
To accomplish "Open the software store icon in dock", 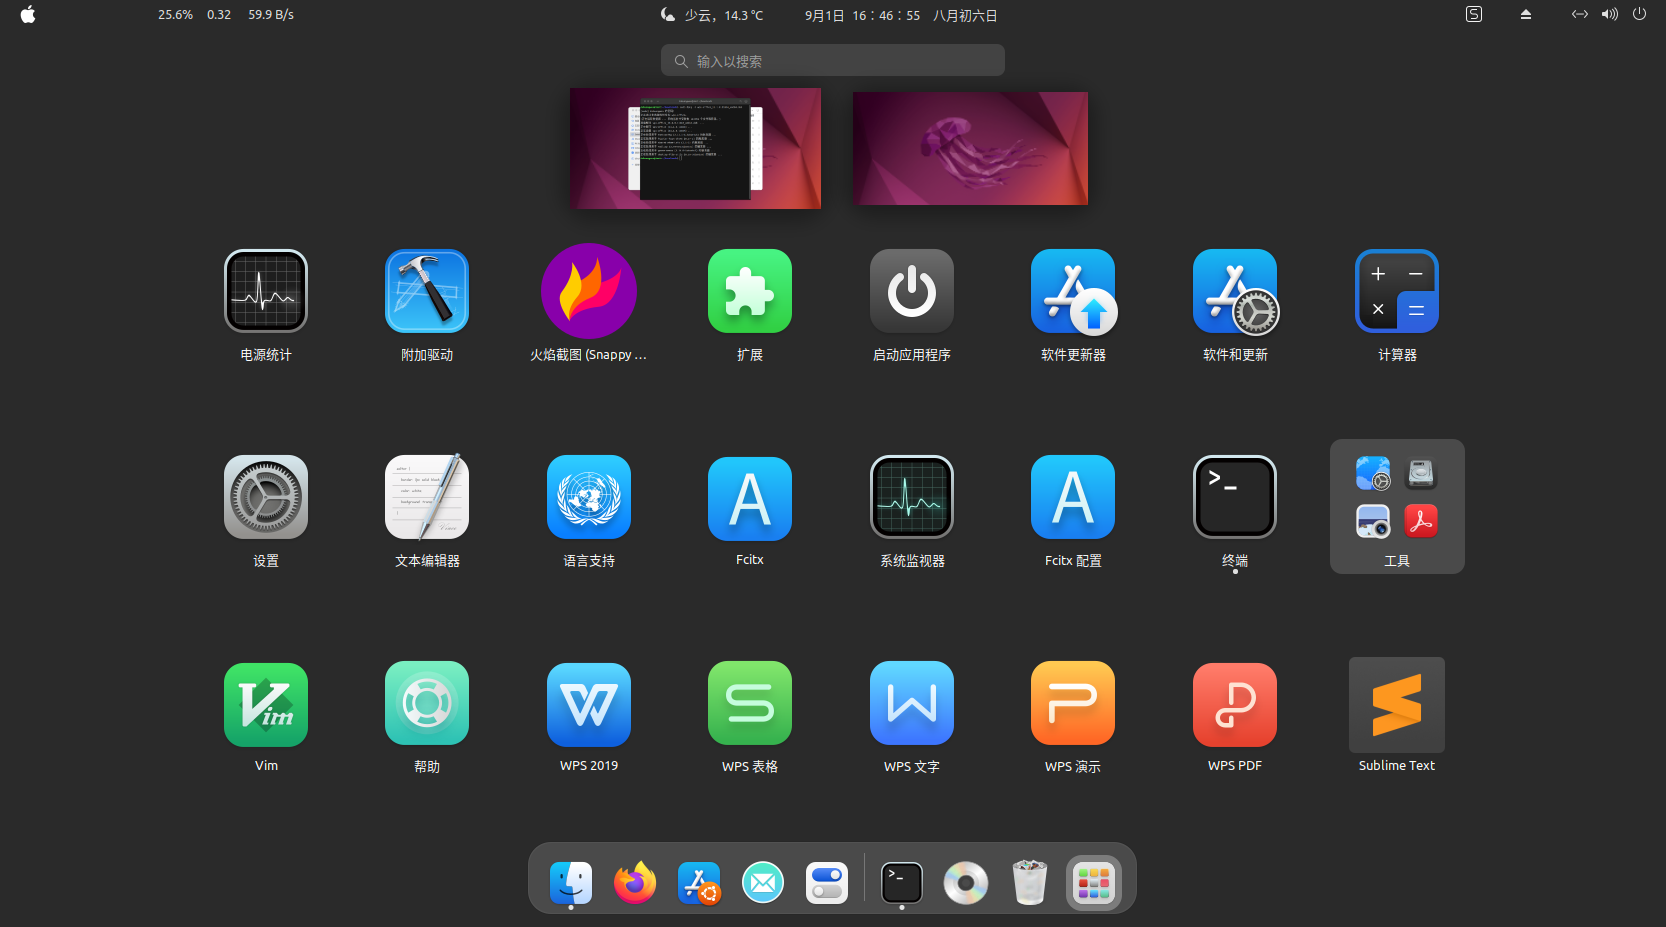I will (699, 882).
